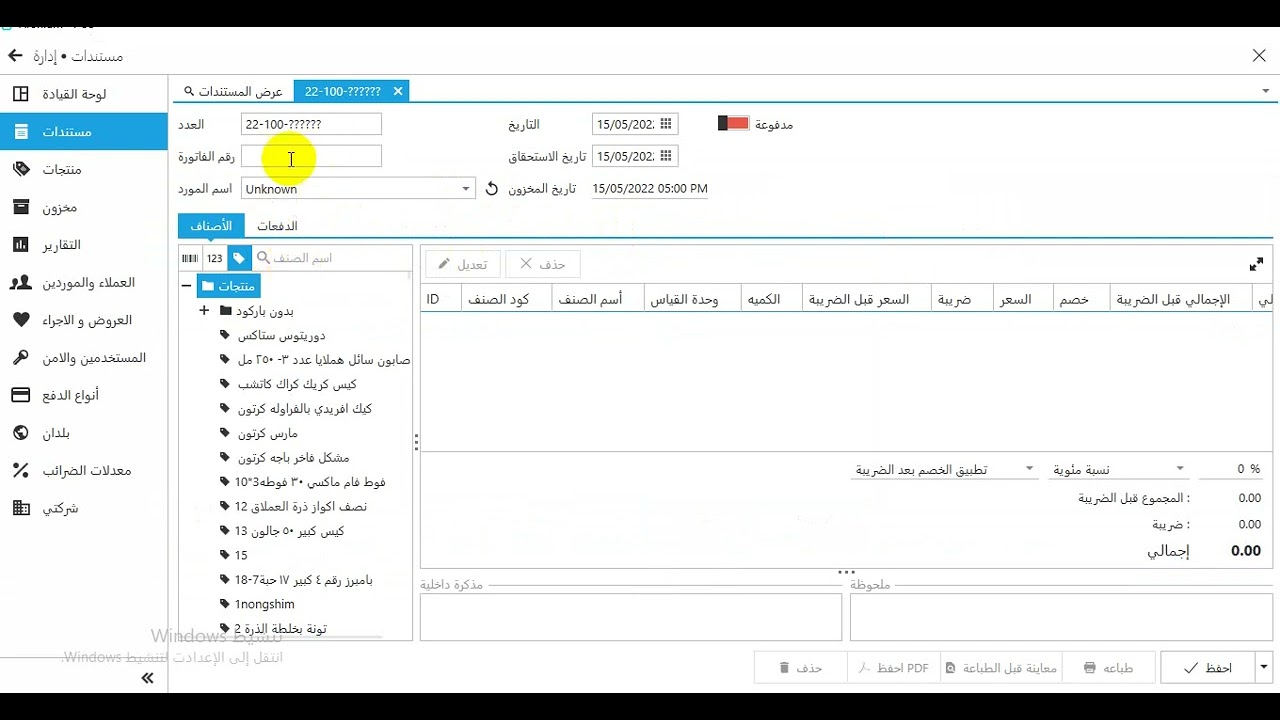Screen dimensions: 1280x720
Task: Expand the items grid to fullscreen
Action: (x=1256, y=264)
